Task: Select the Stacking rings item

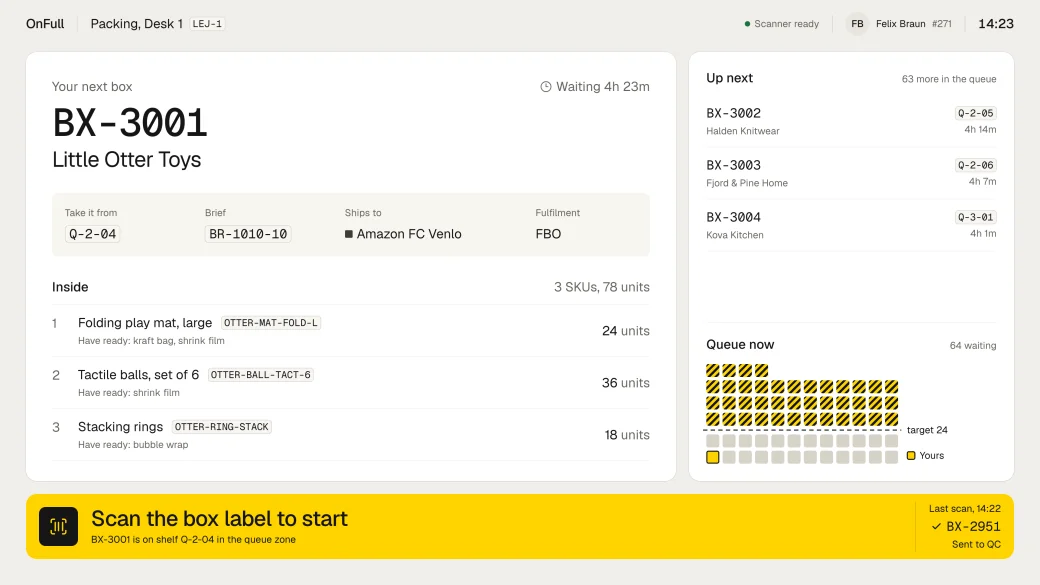Action: (x=351, y=434)
